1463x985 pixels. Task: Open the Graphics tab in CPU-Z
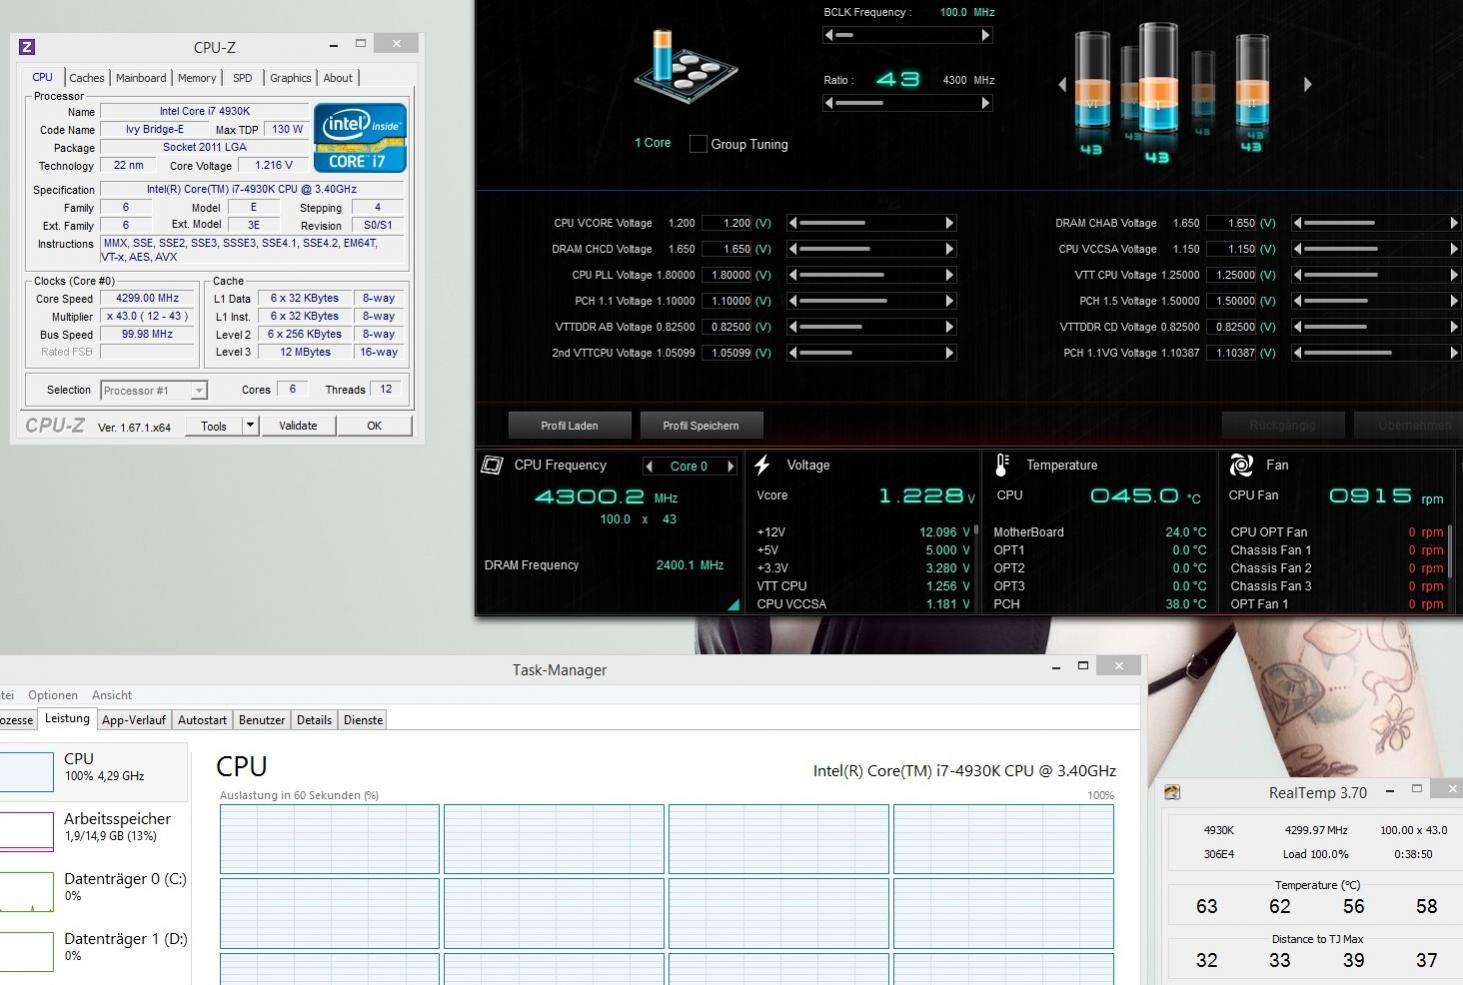pyautogui.click(x=290, y=78)
